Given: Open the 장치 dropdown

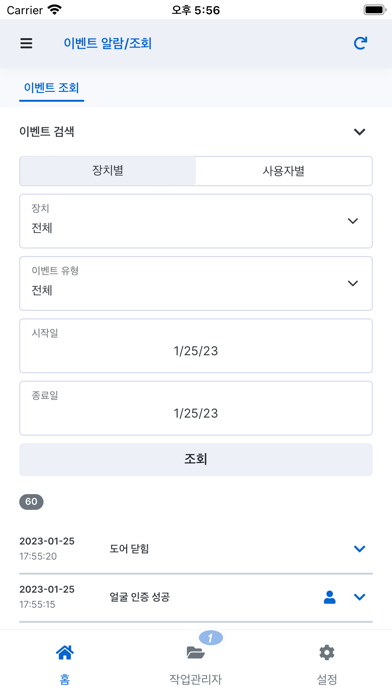Looking at the screenshot, I should point(196,221).
